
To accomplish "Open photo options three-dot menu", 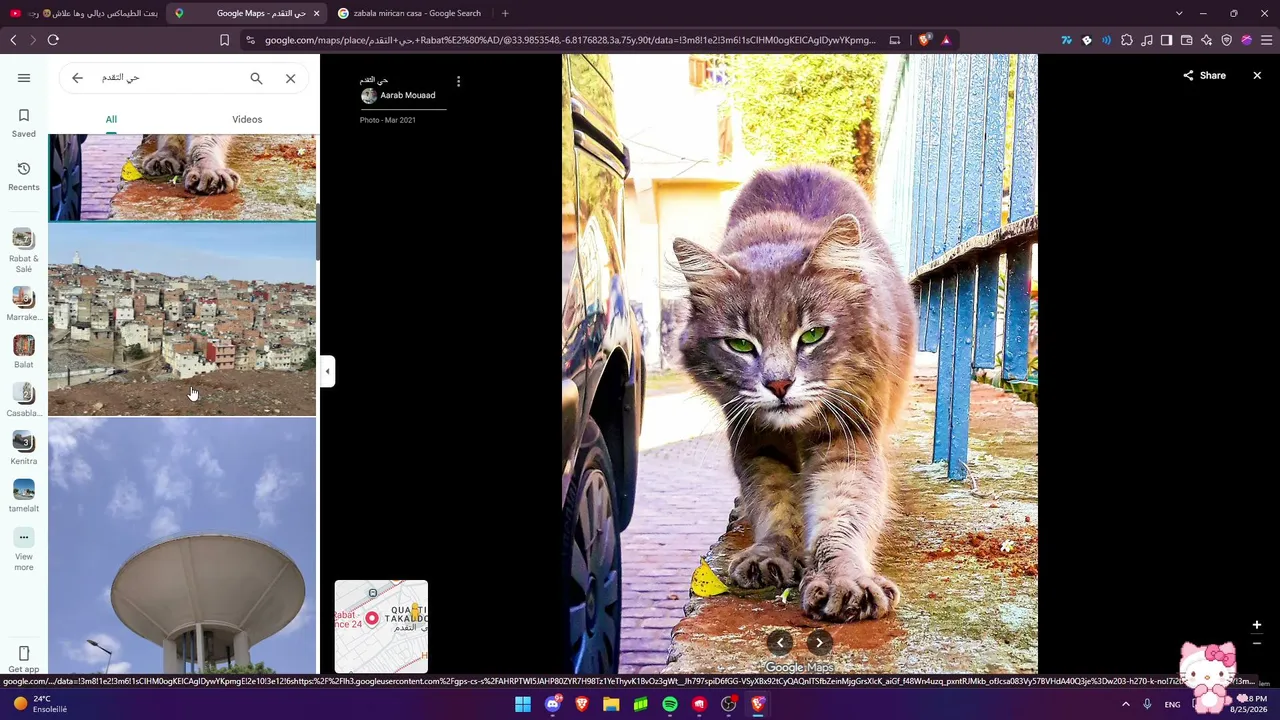I will click(458, 81).
